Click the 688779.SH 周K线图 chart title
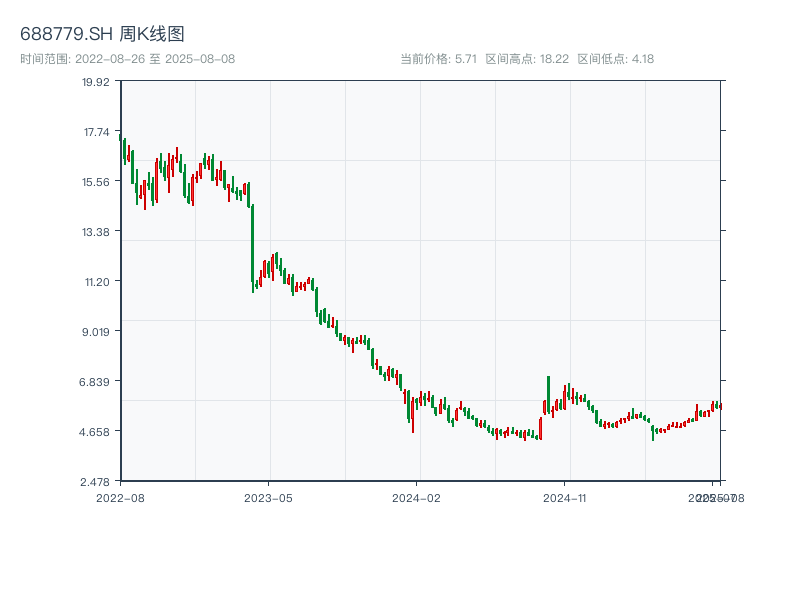The height and width of the screenshot is (600, 800). (x=102, y=35)
